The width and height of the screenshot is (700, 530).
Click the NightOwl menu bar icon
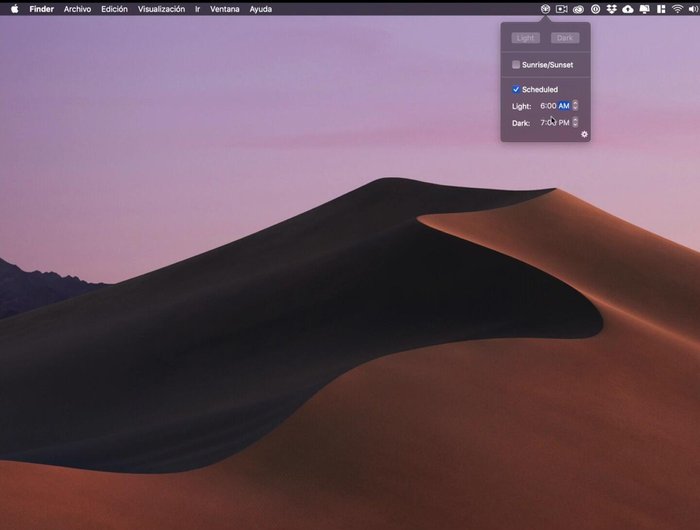point(545,8)
